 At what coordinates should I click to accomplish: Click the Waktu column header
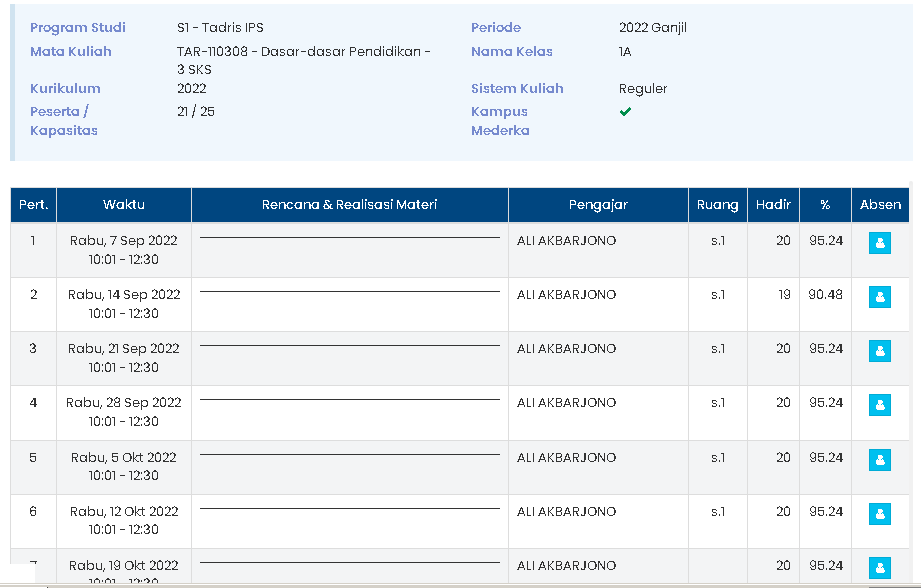[x=124, y=205]
